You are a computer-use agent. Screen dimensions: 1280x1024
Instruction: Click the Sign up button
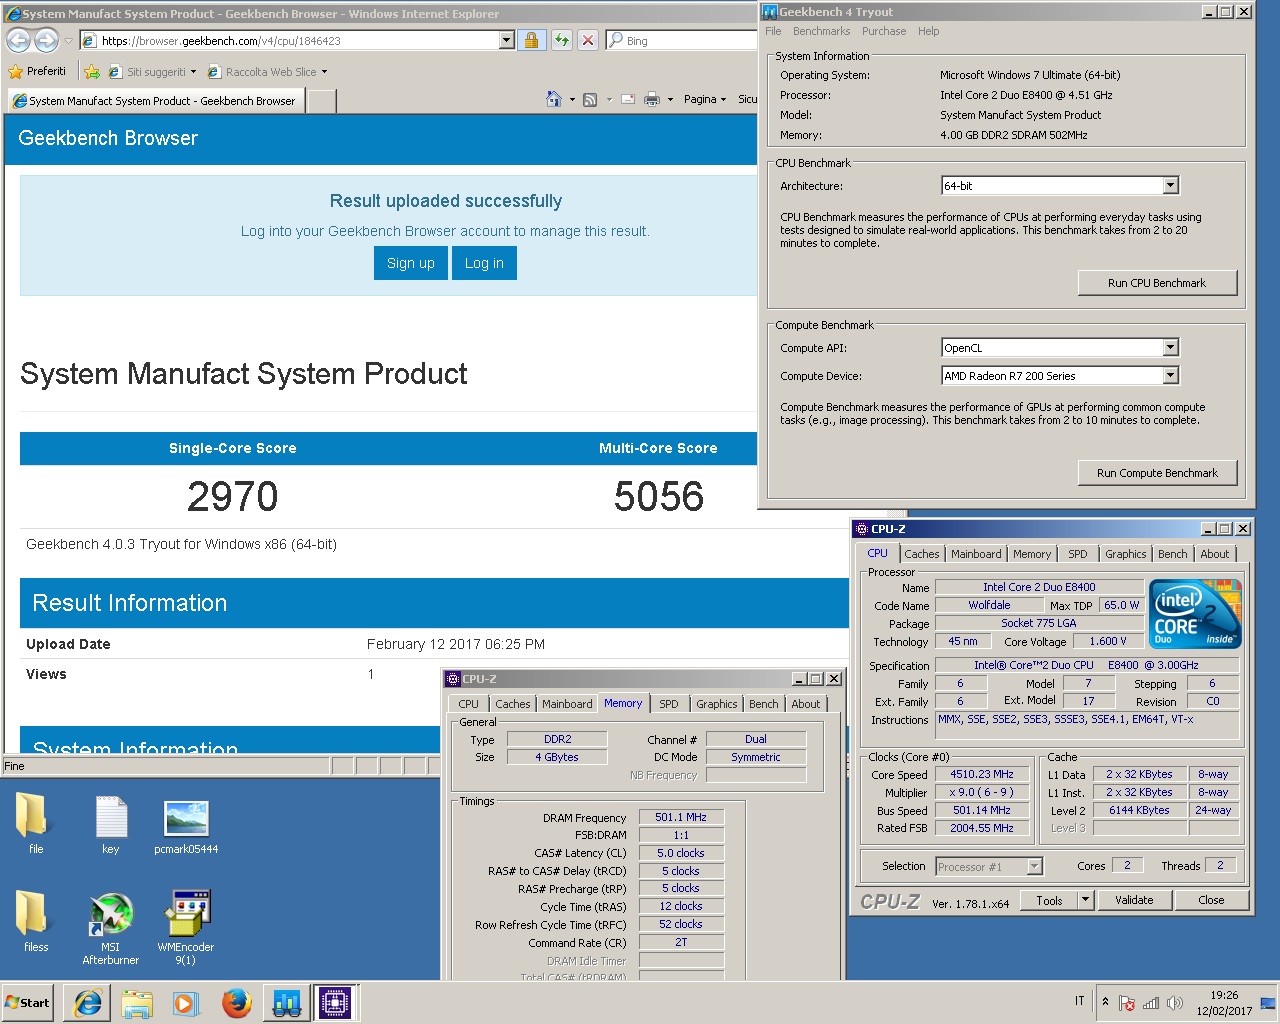pos(410,263)
